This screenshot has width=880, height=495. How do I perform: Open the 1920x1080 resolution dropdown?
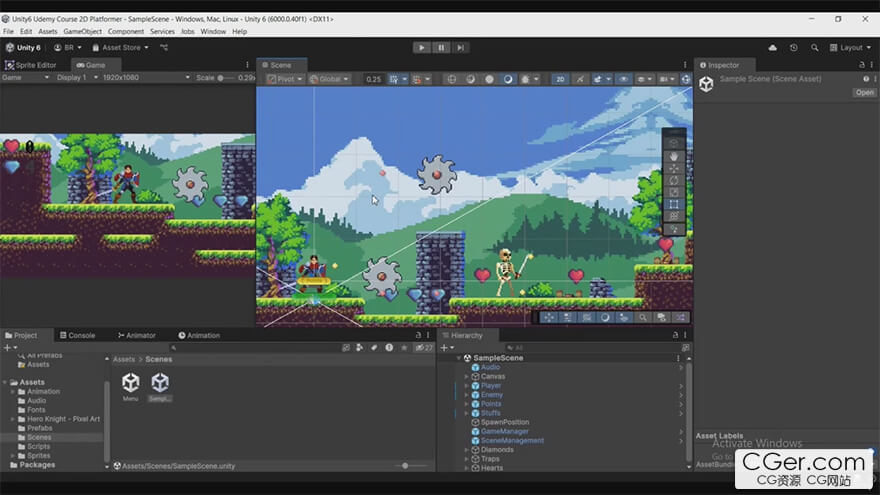pos(146,77)
